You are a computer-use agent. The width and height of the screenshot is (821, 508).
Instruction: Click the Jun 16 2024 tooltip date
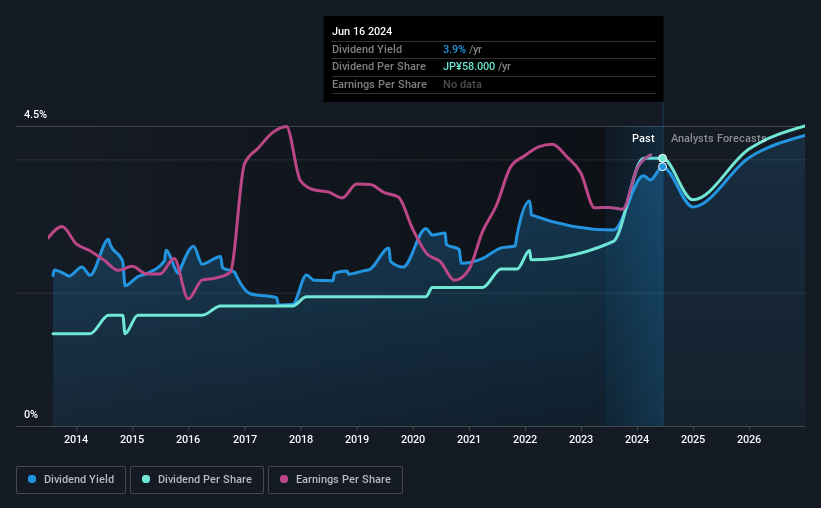point(362,31)
